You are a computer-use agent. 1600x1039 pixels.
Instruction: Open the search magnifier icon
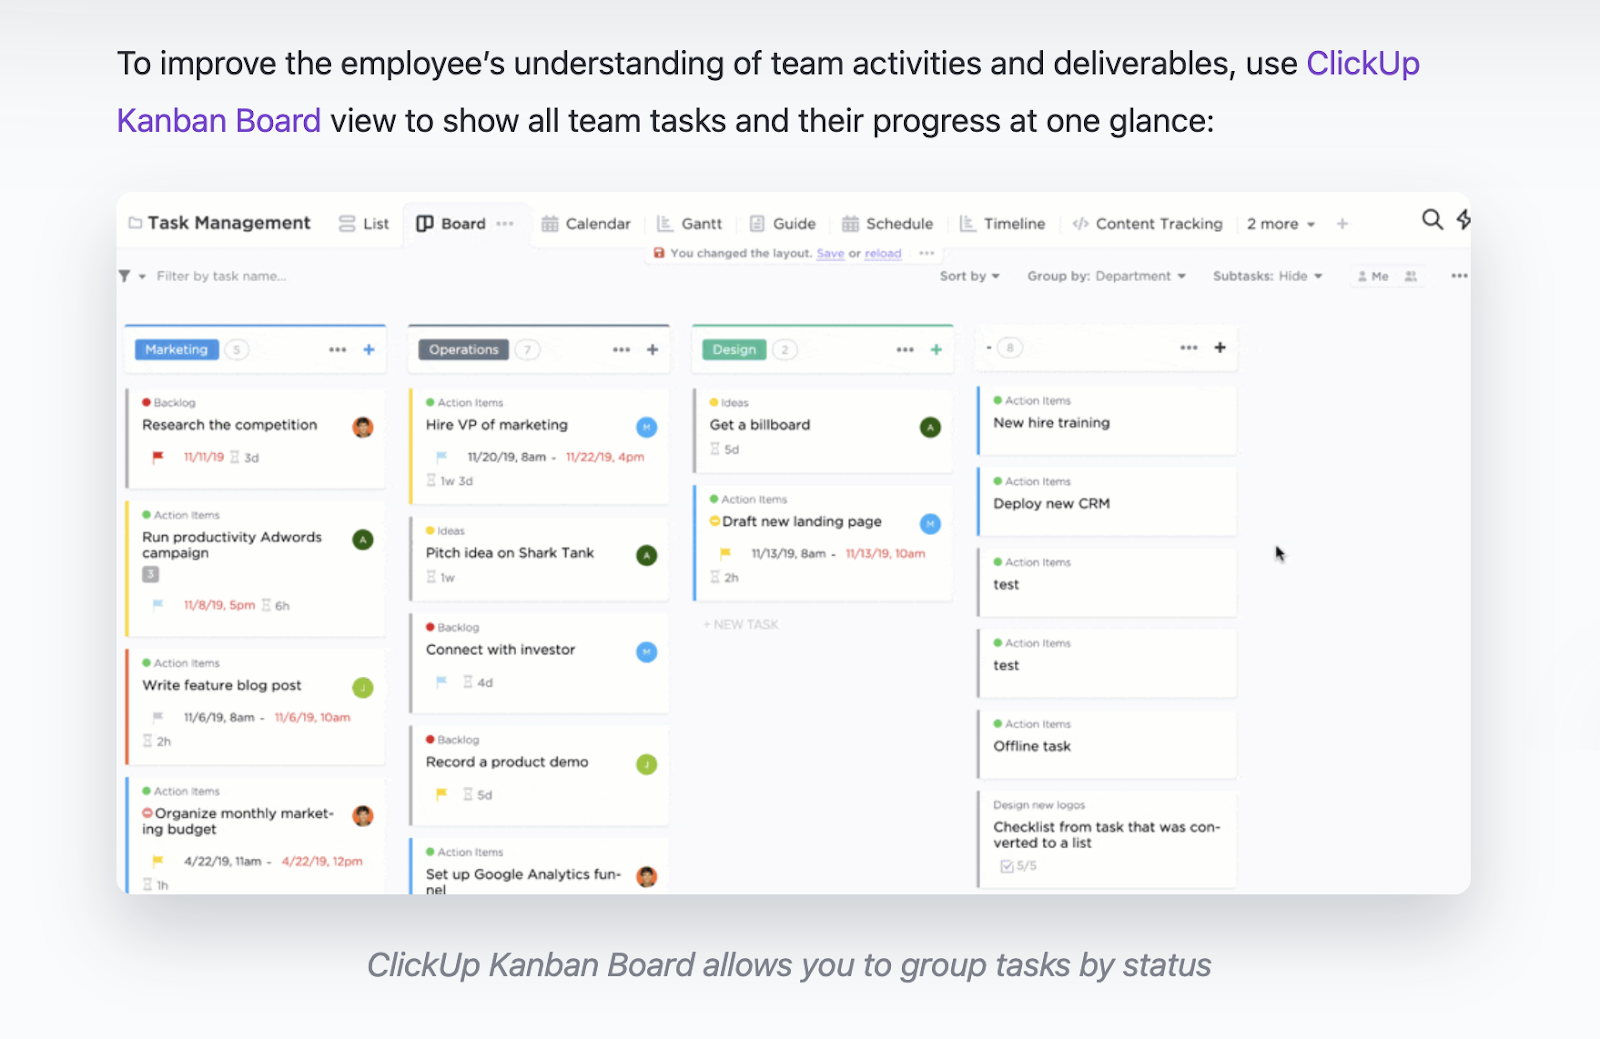1432,219
